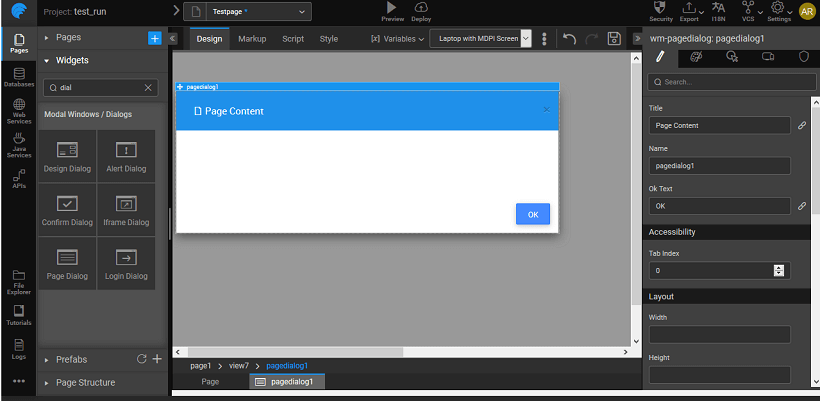Open Web Services from the left sidebar
This screenshot has height=401, width=820.
point(19,110)
